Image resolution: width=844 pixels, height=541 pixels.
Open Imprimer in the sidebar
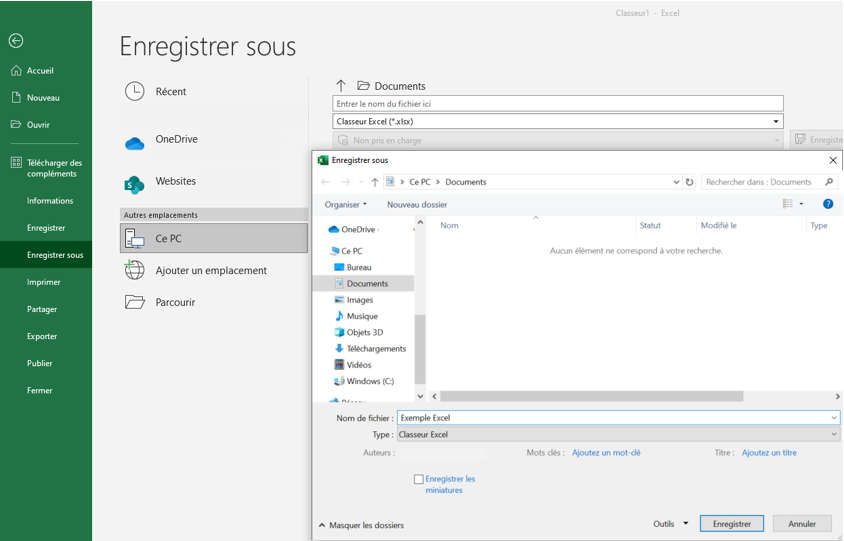tap(44, 282)
